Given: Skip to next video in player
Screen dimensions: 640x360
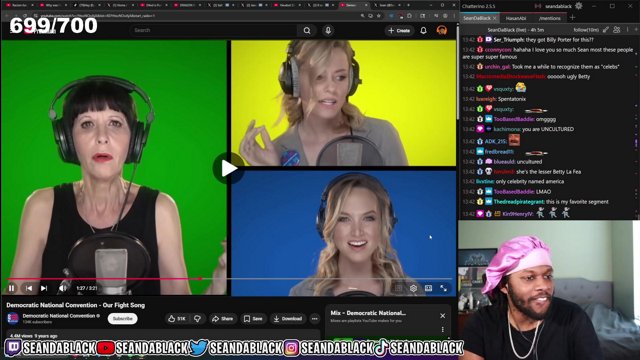Looking at the screenshot, I should tap(44, 288).
